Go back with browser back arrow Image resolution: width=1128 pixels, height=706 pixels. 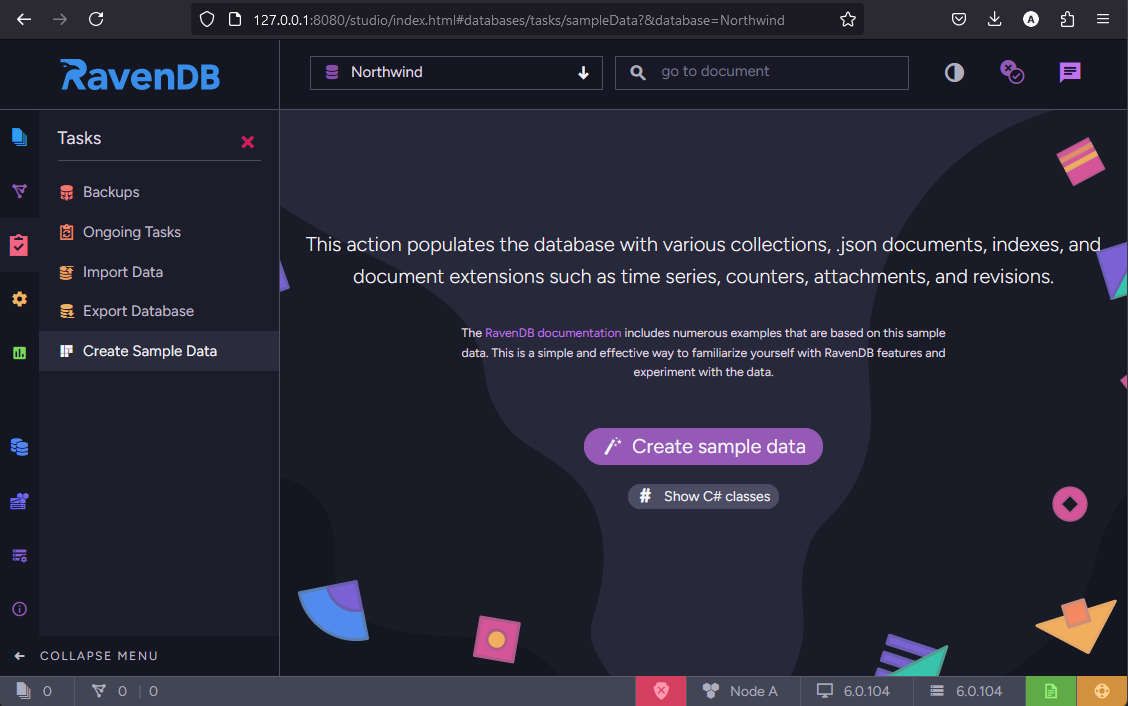pyautogui.click(x=24, y=19)
